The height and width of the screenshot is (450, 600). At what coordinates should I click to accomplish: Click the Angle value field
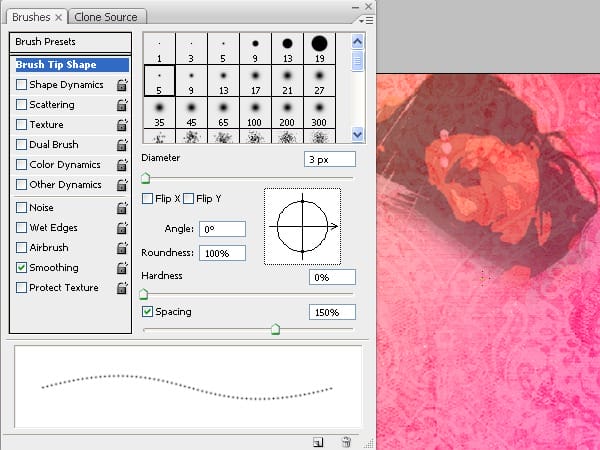222,229
